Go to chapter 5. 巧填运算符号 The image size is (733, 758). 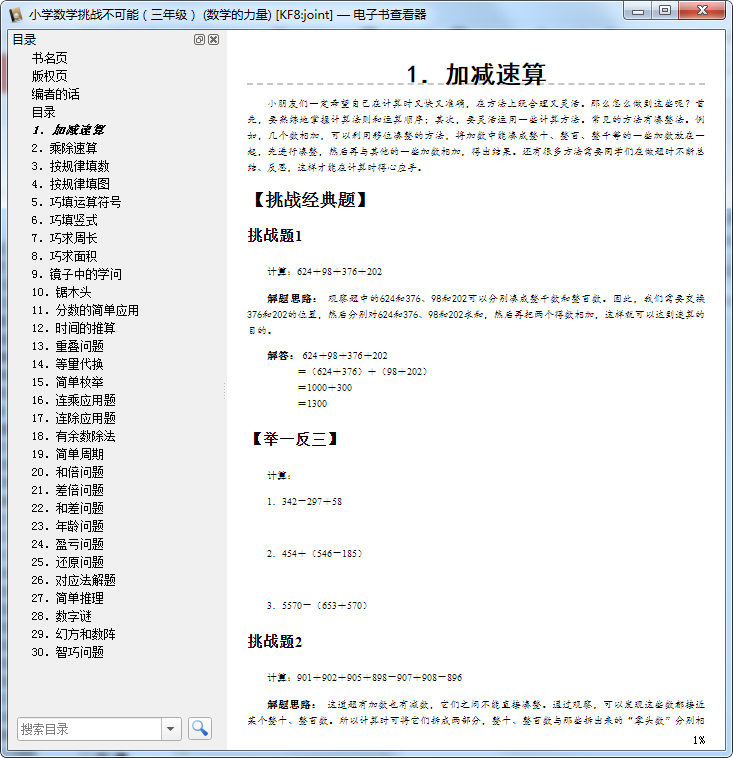point(76,202)
